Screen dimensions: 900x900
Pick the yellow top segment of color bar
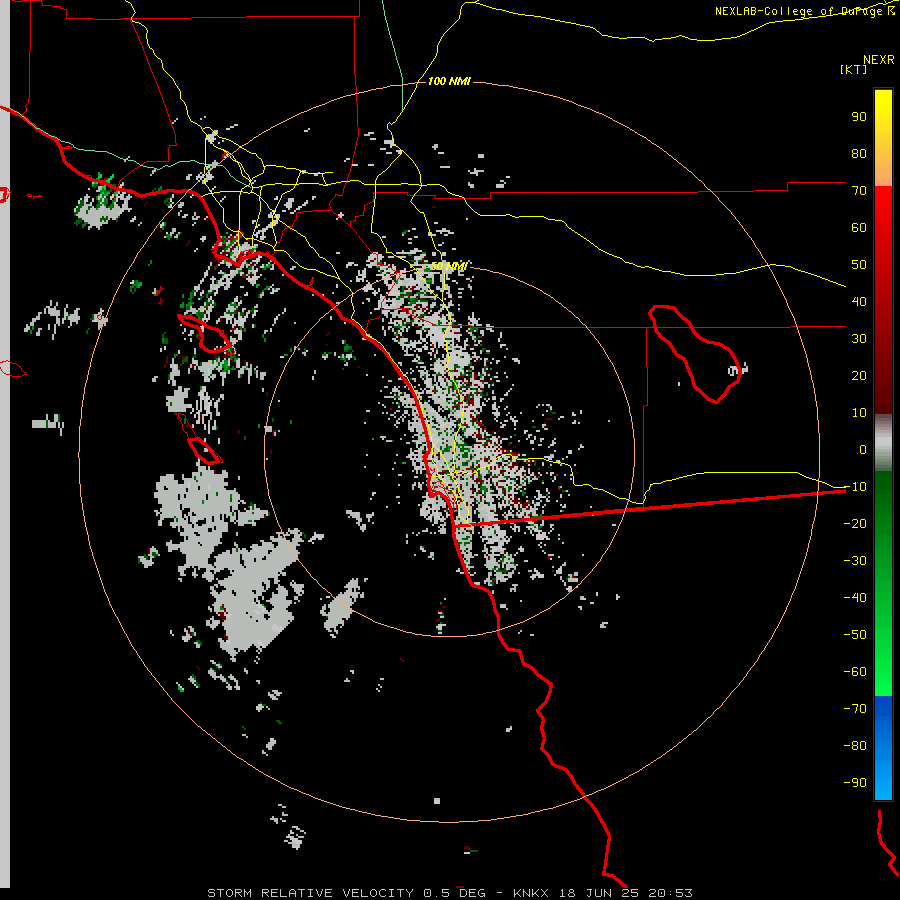point(883,138)
